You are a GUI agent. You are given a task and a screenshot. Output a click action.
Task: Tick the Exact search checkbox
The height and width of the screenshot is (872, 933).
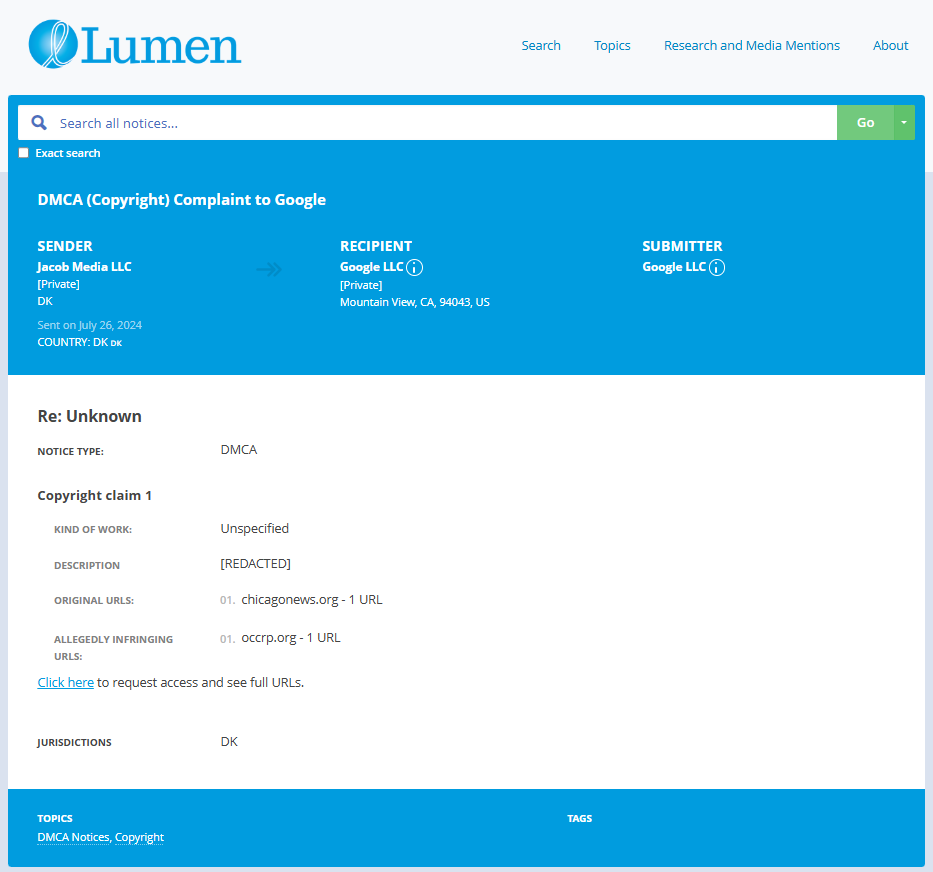click(24, 153)
